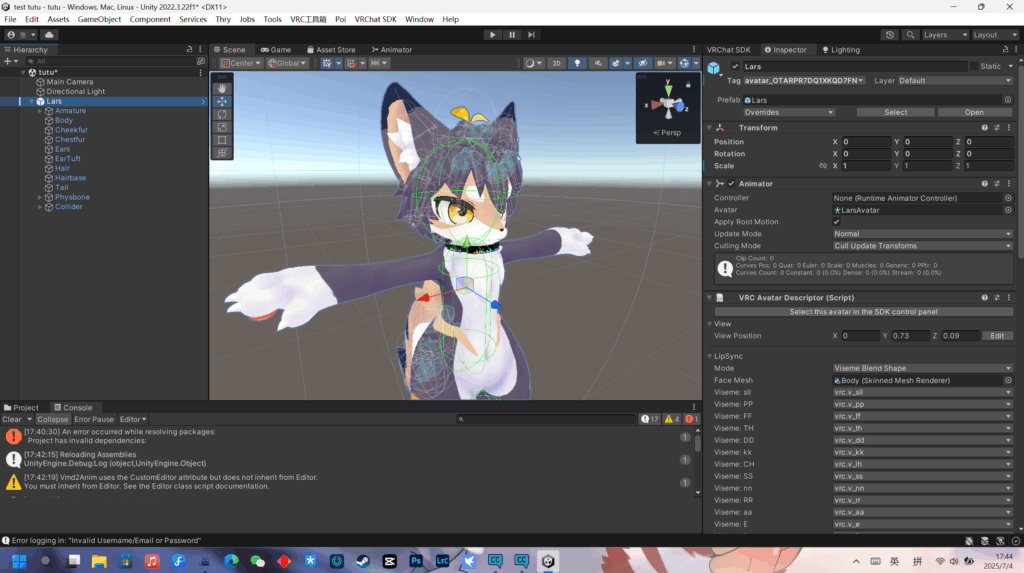Switch to the Asset Store tab
This screenshot has height=573, width=1024.
[x=331, y=50]
